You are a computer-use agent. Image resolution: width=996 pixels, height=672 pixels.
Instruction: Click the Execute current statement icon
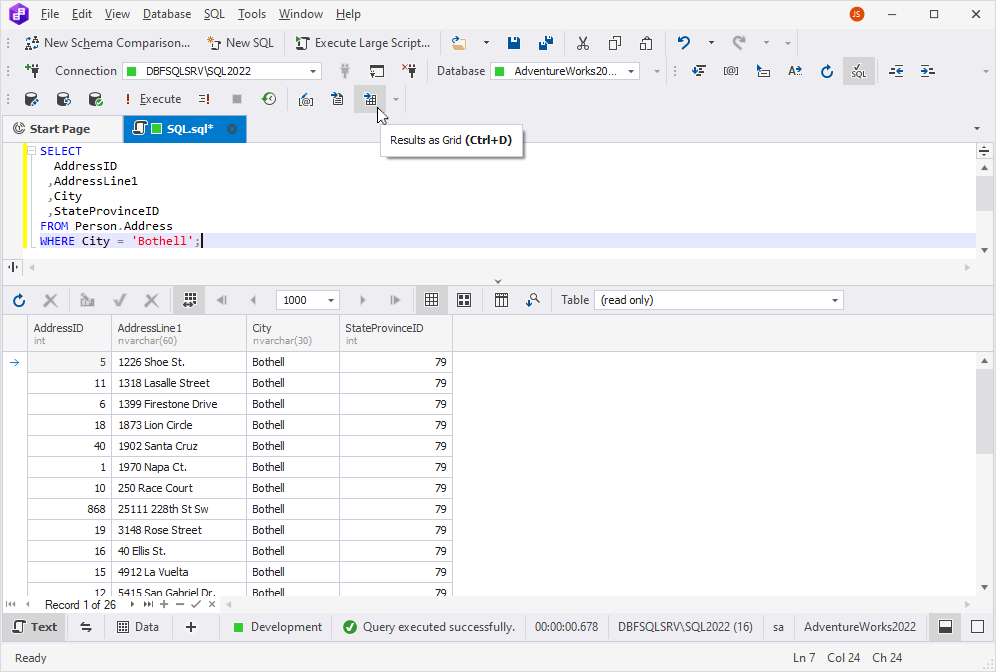(204, 99)
